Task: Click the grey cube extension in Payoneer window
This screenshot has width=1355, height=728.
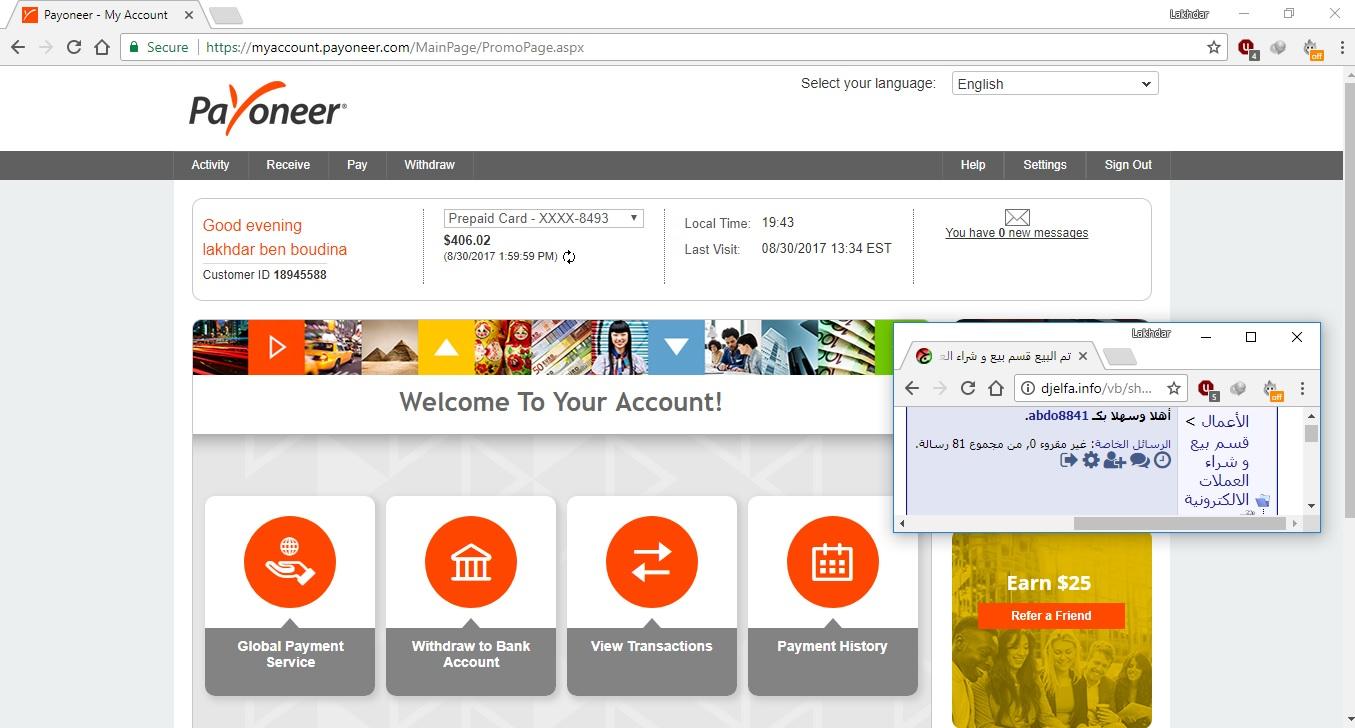Action: (1278, 47)
